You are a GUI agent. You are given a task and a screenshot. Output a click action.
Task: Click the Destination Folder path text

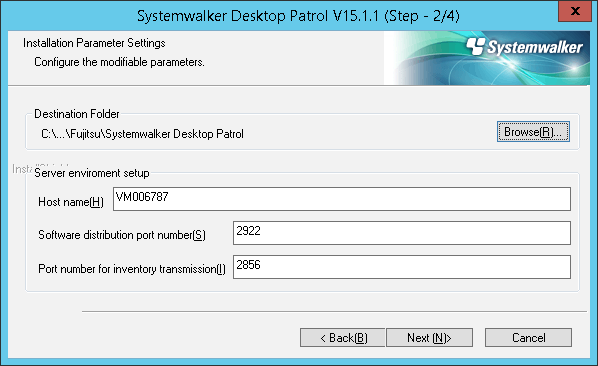142,134
